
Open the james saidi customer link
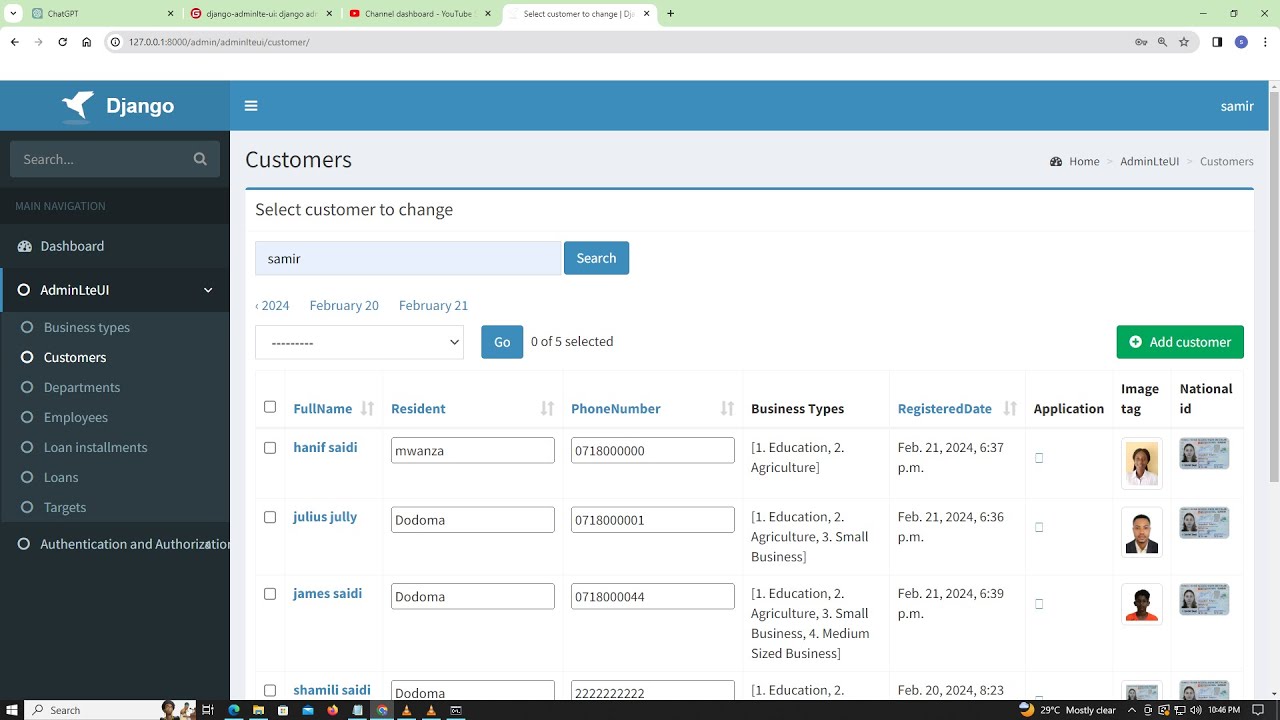[327, 593]
